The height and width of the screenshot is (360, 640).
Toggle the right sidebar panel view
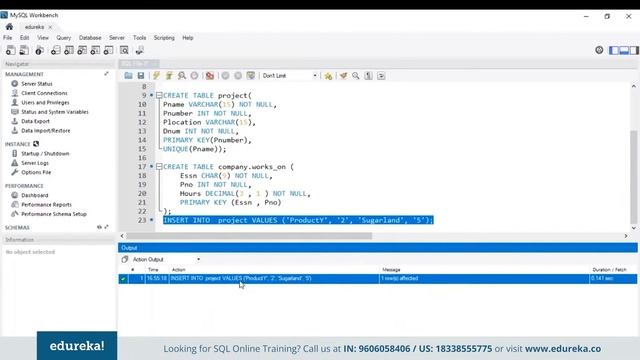(634, 50)
